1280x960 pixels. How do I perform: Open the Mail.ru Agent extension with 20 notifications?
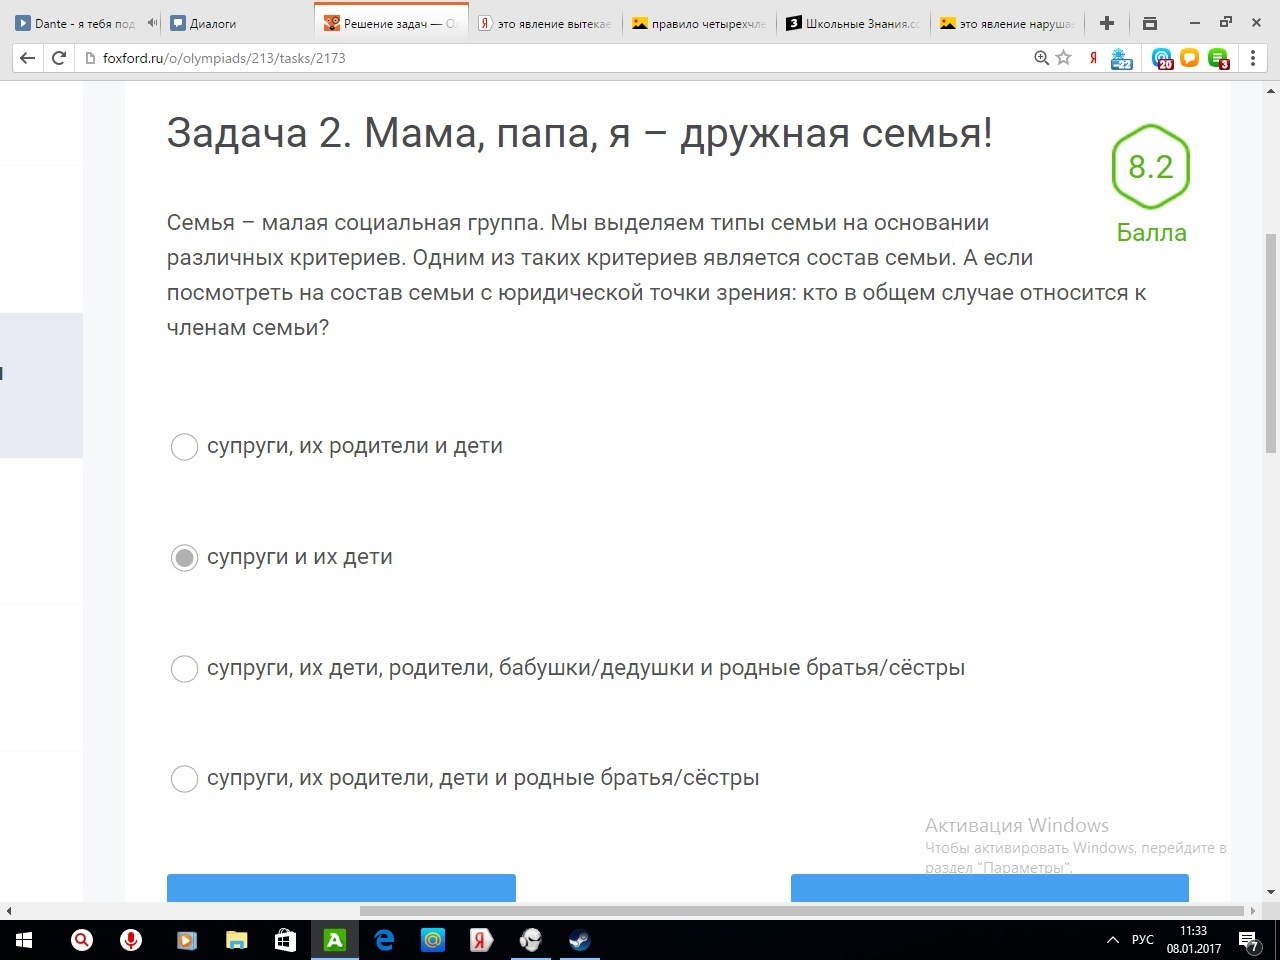coord(1163,58)
